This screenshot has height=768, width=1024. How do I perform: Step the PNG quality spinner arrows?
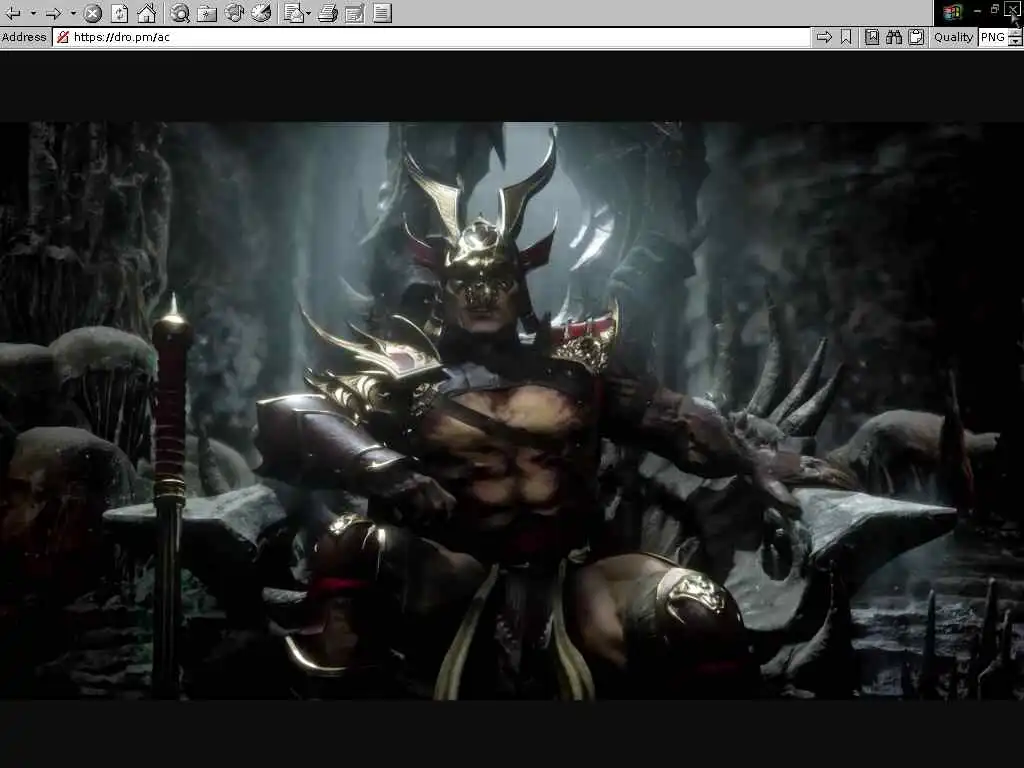click(1015, 37)
